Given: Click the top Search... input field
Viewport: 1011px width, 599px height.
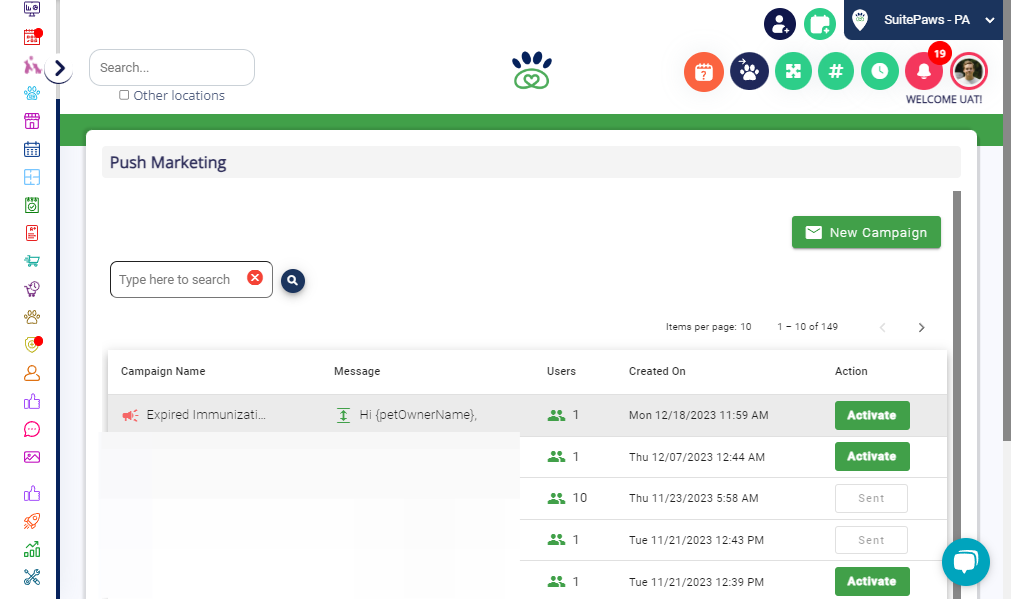Looking at the screenshot, I should [172, 68].
